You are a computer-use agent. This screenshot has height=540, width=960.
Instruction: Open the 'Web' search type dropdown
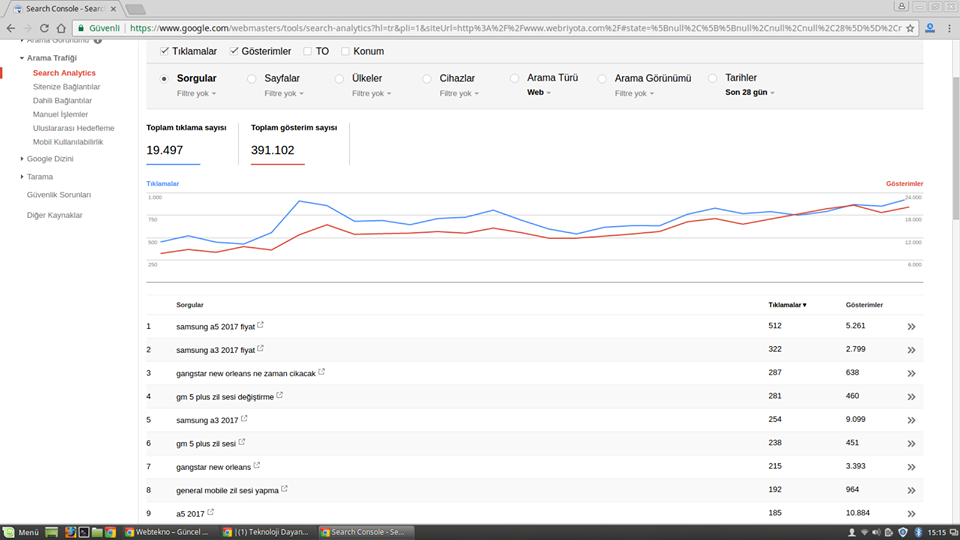(x=539, y=92)
